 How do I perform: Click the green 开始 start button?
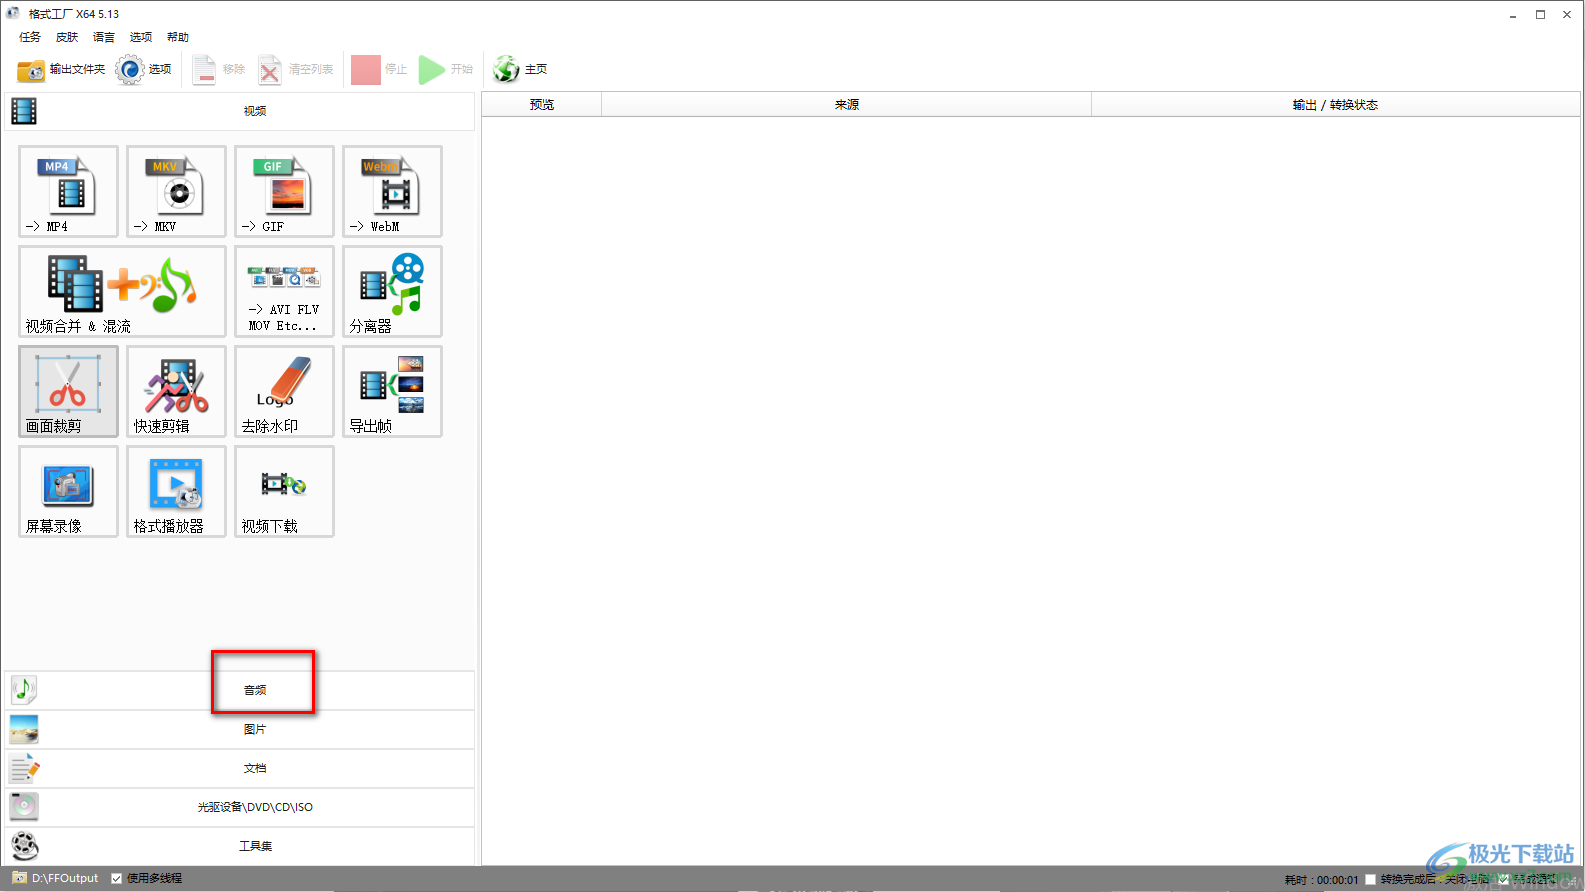tap(446, 69)
